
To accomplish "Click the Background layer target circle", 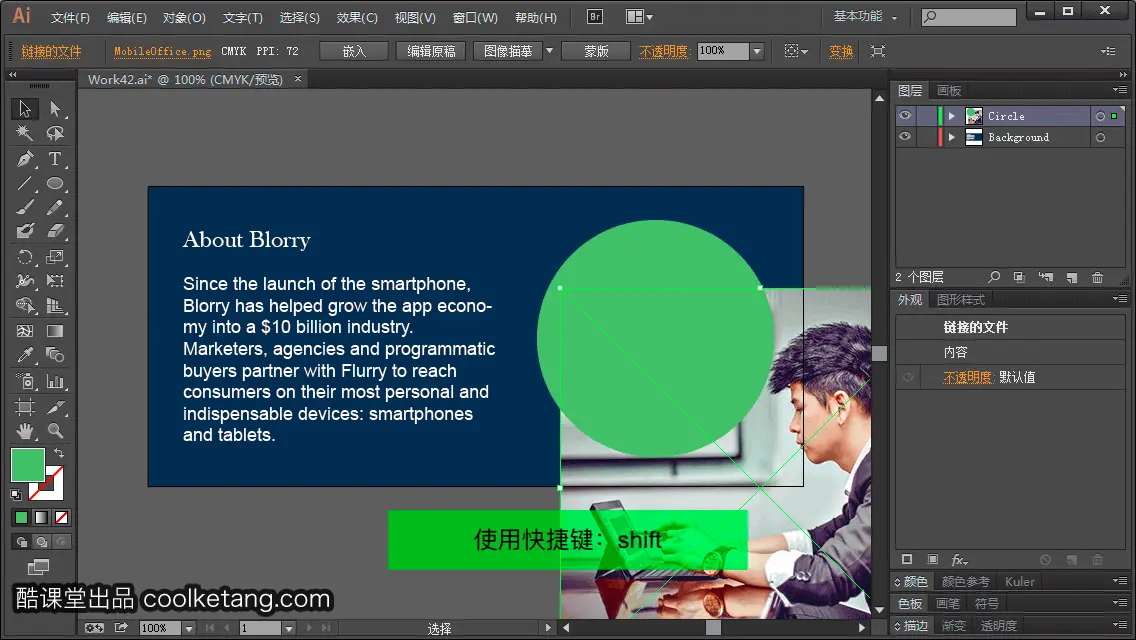I will click(x=1100, y=137).
